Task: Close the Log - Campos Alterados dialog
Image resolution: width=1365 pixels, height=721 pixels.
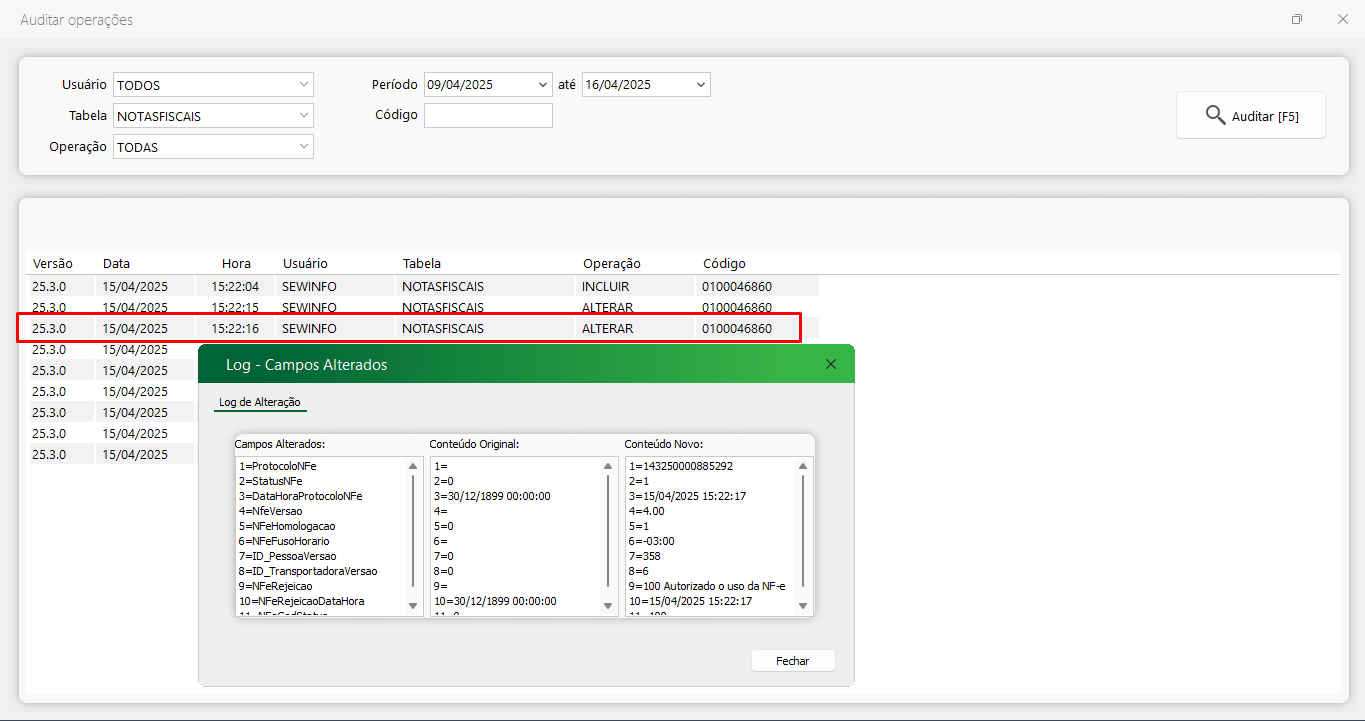Action: click(830, 365)
